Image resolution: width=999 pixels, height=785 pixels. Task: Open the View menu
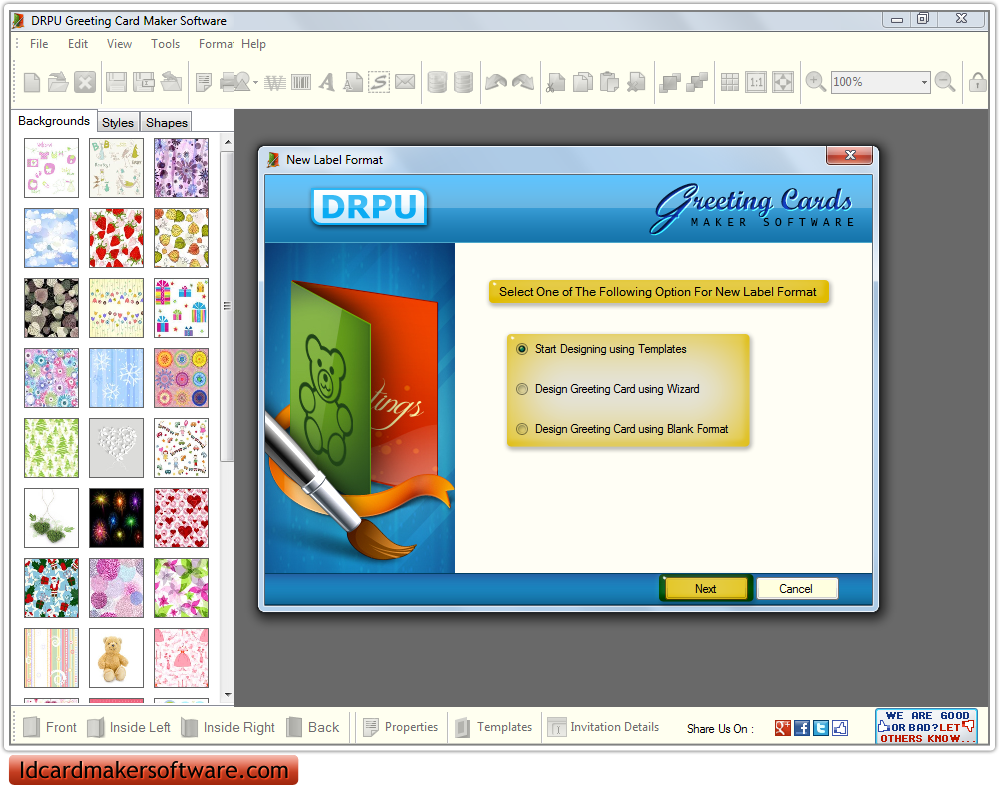pos(119,44)
